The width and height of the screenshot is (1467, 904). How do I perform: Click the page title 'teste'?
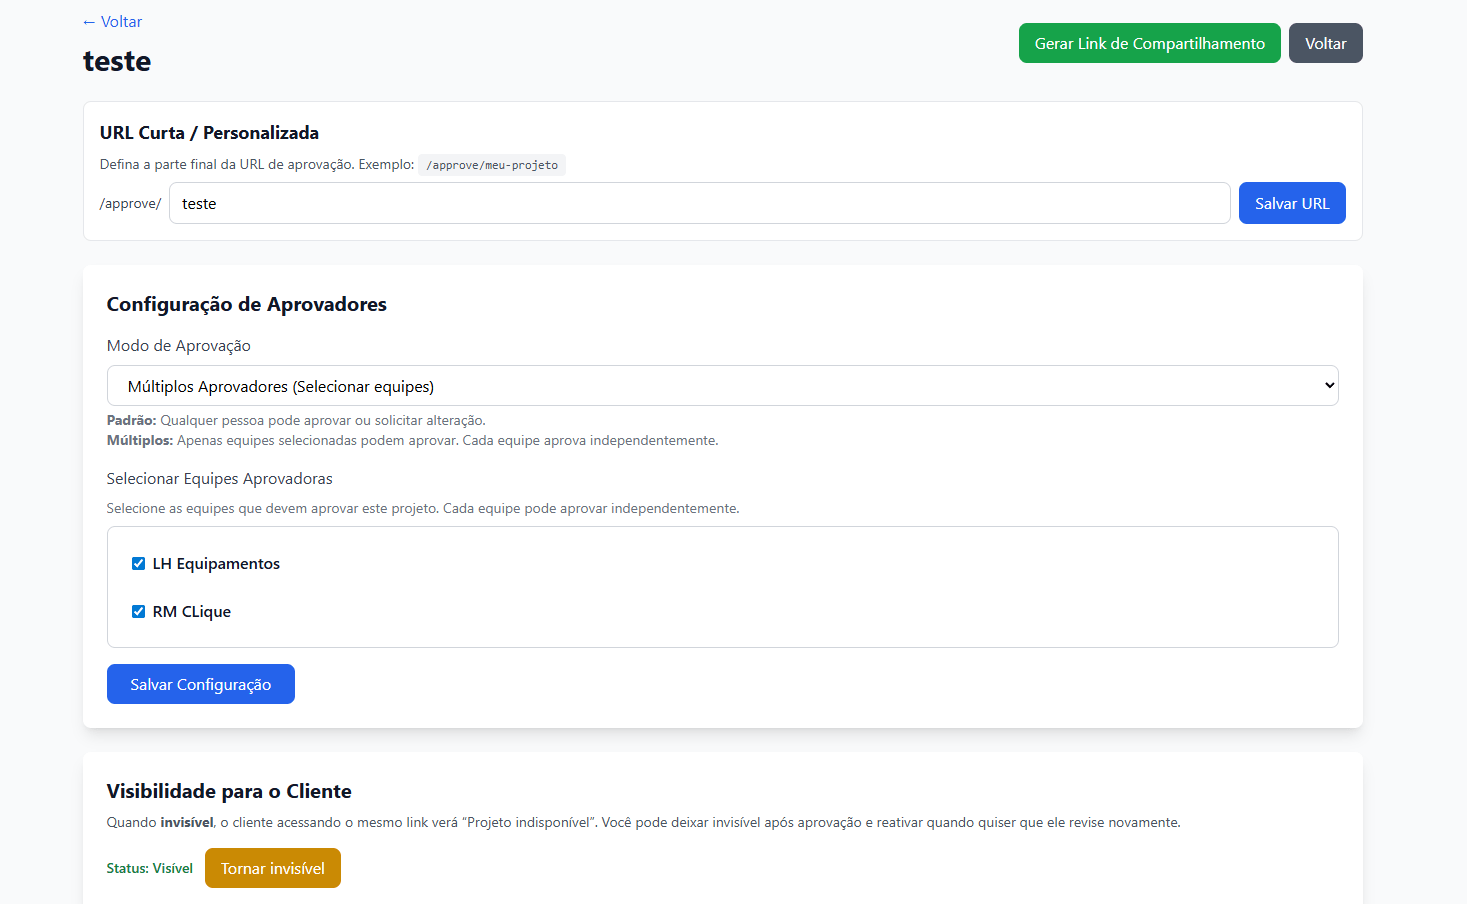pyautogui.click(x=117, y=61)
